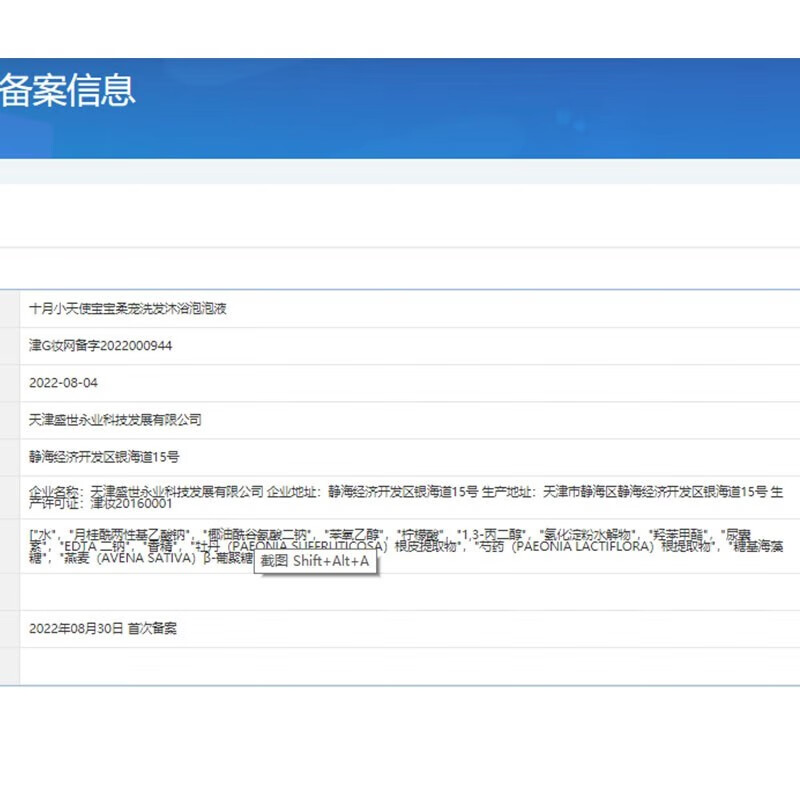Image resolution: width=800 pixels, height=800 pixels.
Task: Select the date 2022-08-04 row
Action: coord(60,383)
